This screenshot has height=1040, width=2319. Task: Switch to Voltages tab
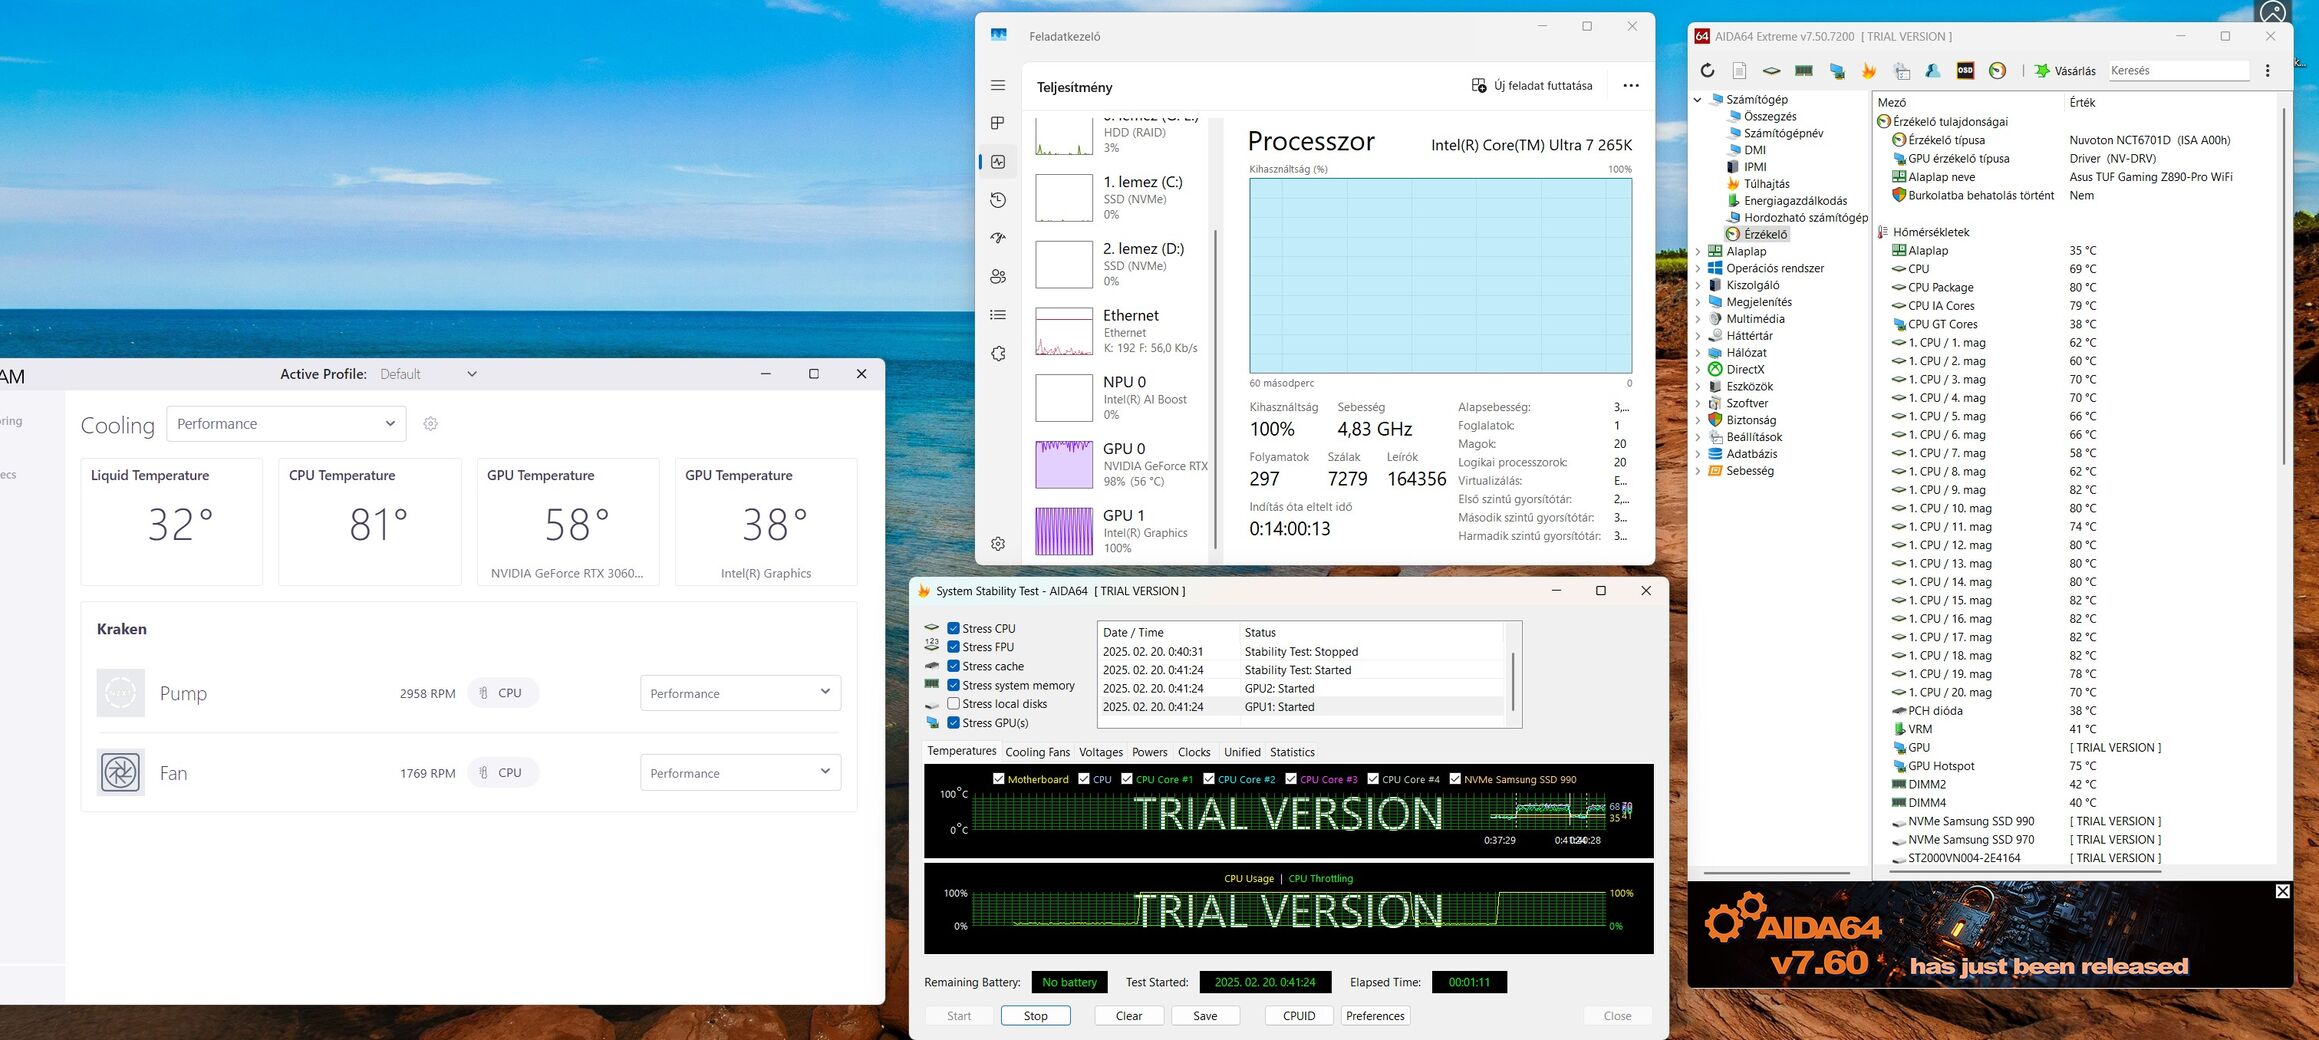pos(1101,752)
